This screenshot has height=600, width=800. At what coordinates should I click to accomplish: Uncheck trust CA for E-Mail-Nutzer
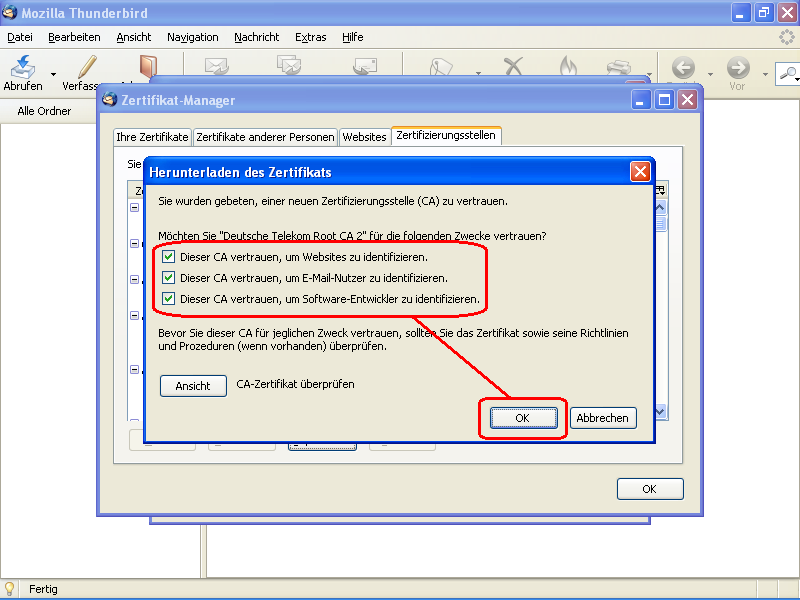click(168, 278)
